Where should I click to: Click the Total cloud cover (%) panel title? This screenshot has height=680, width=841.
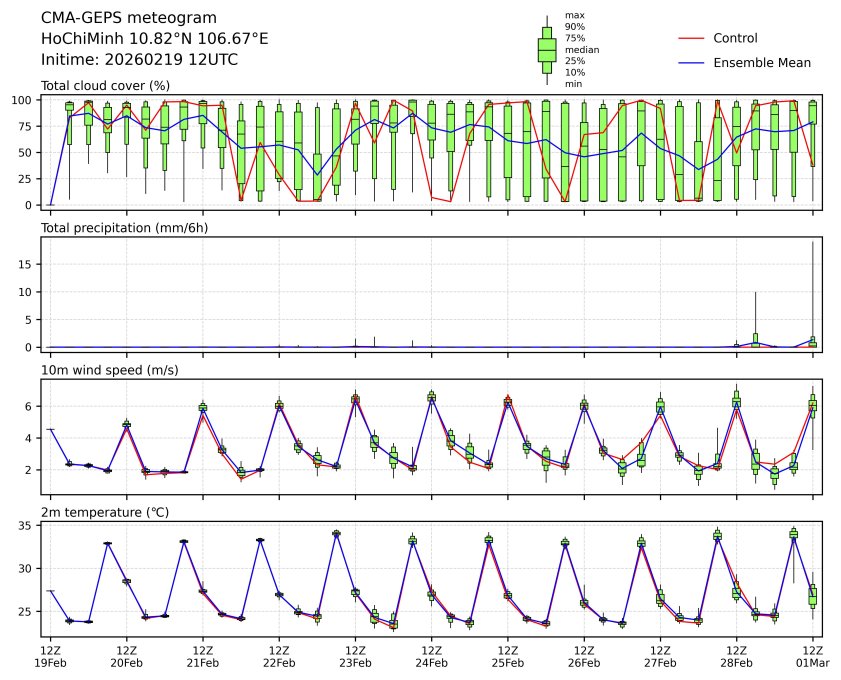[111, 85]
